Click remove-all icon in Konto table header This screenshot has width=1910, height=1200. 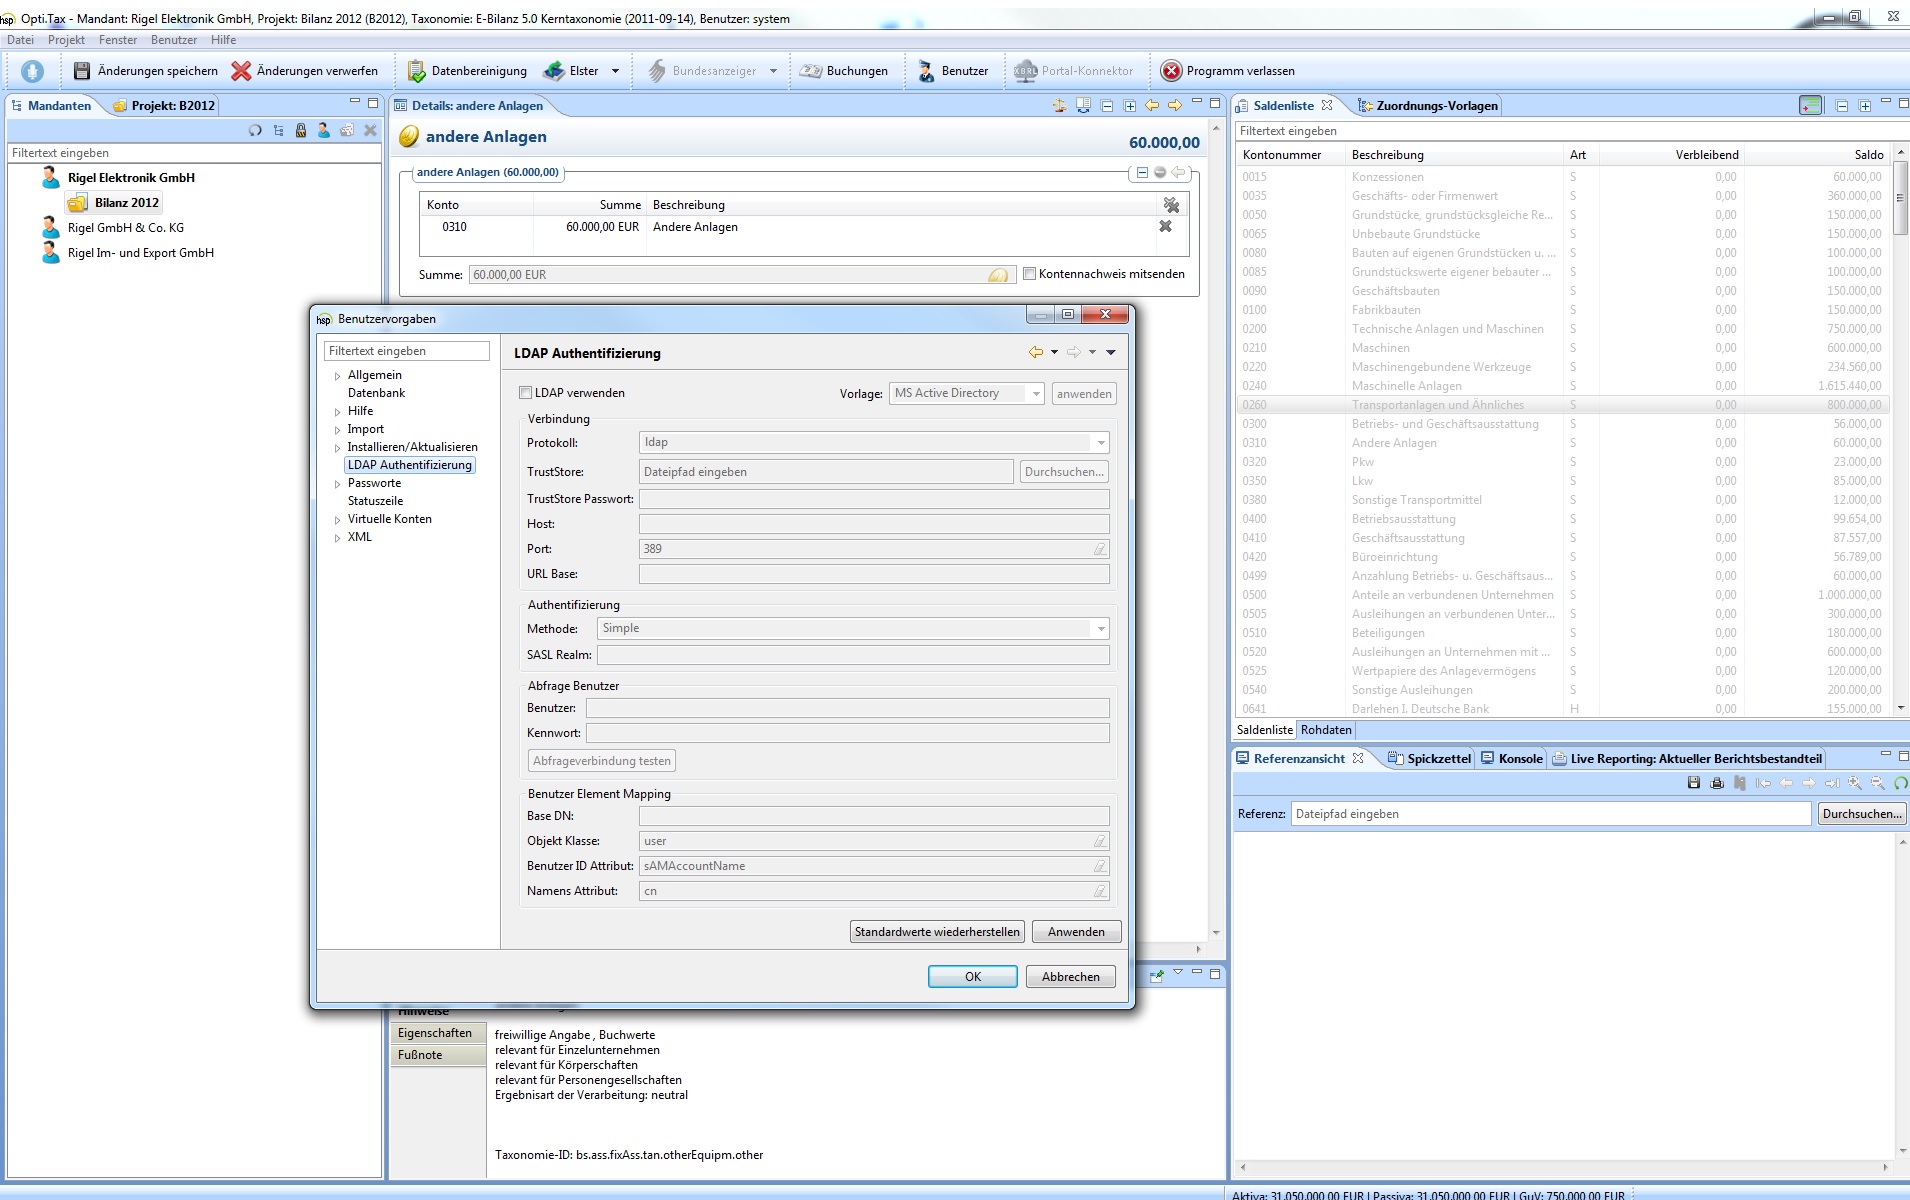click(x=1171, y=205)
